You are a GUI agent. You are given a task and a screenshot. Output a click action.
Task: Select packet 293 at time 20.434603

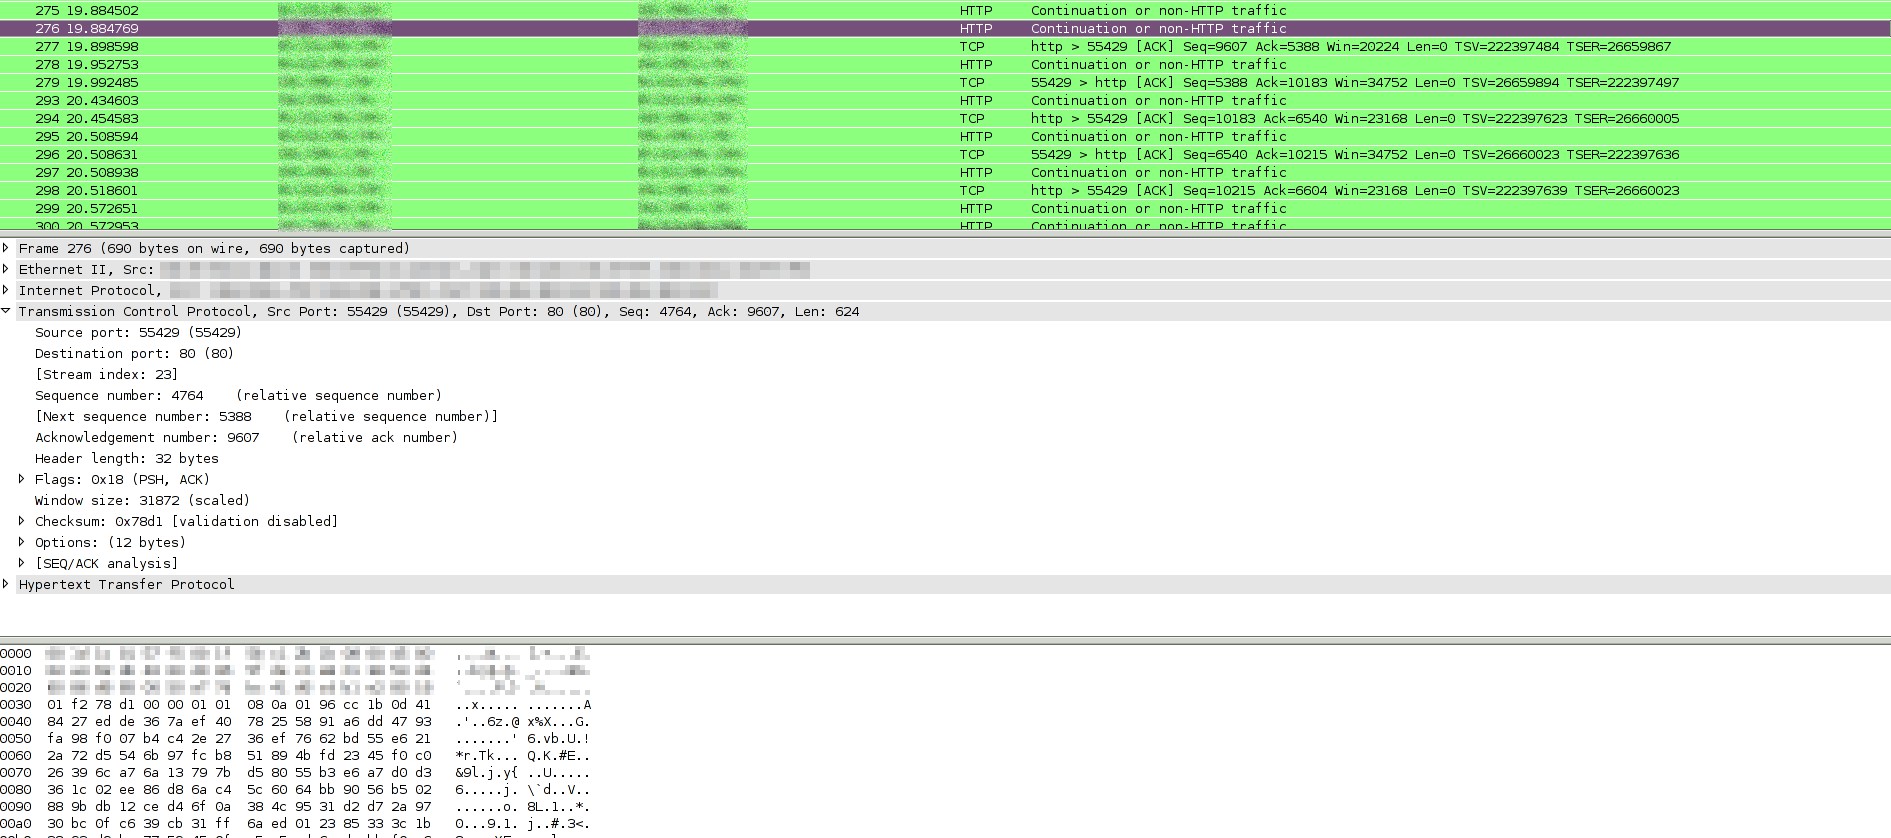[945, 100]
